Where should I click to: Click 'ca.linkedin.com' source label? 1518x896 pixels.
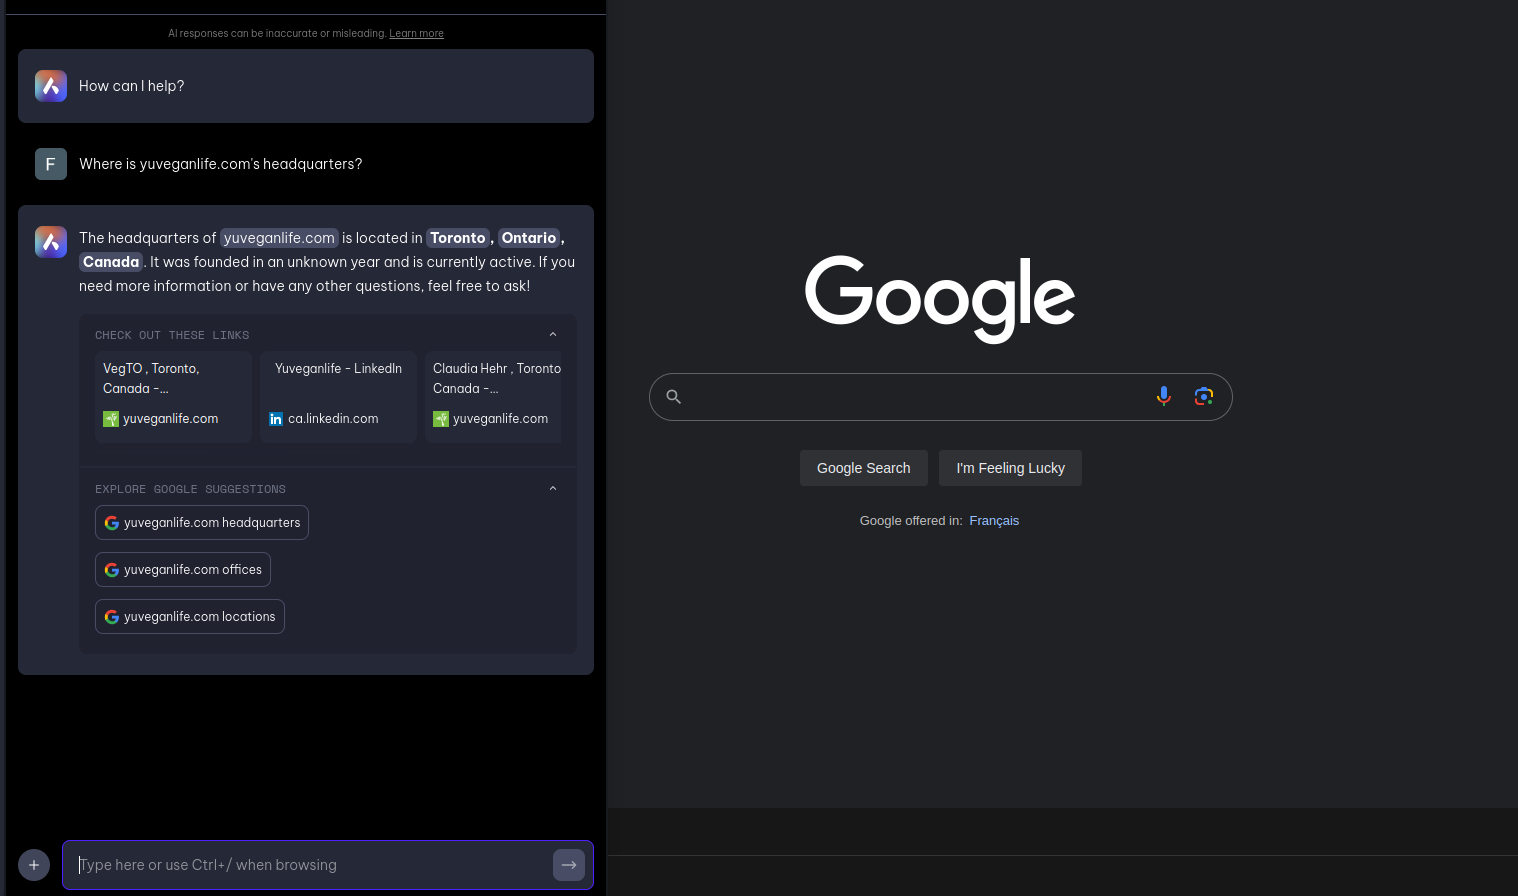333,419
